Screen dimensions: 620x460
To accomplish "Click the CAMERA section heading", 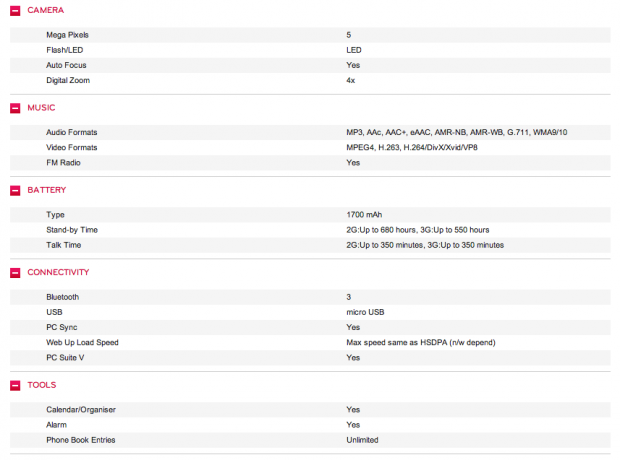I will [x=45, y=10].
